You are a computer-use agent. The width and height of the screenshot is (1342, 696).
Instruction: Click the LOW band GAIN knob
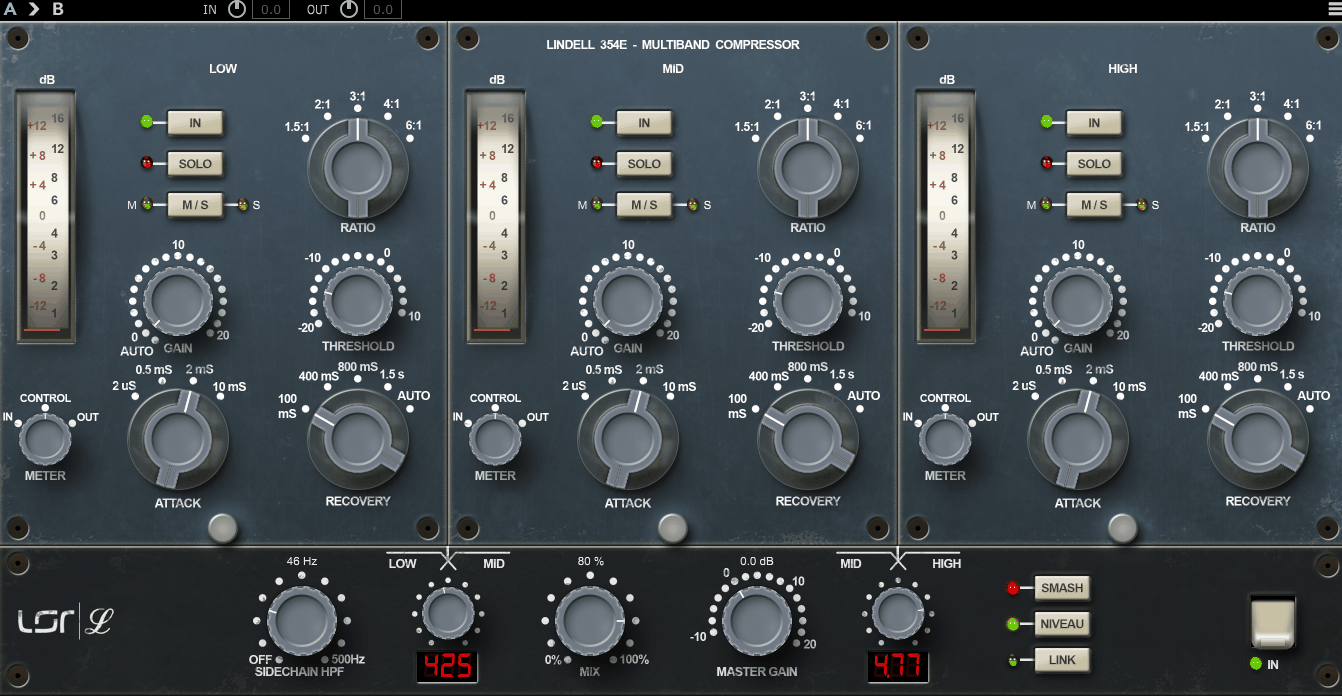click(177, 300)
